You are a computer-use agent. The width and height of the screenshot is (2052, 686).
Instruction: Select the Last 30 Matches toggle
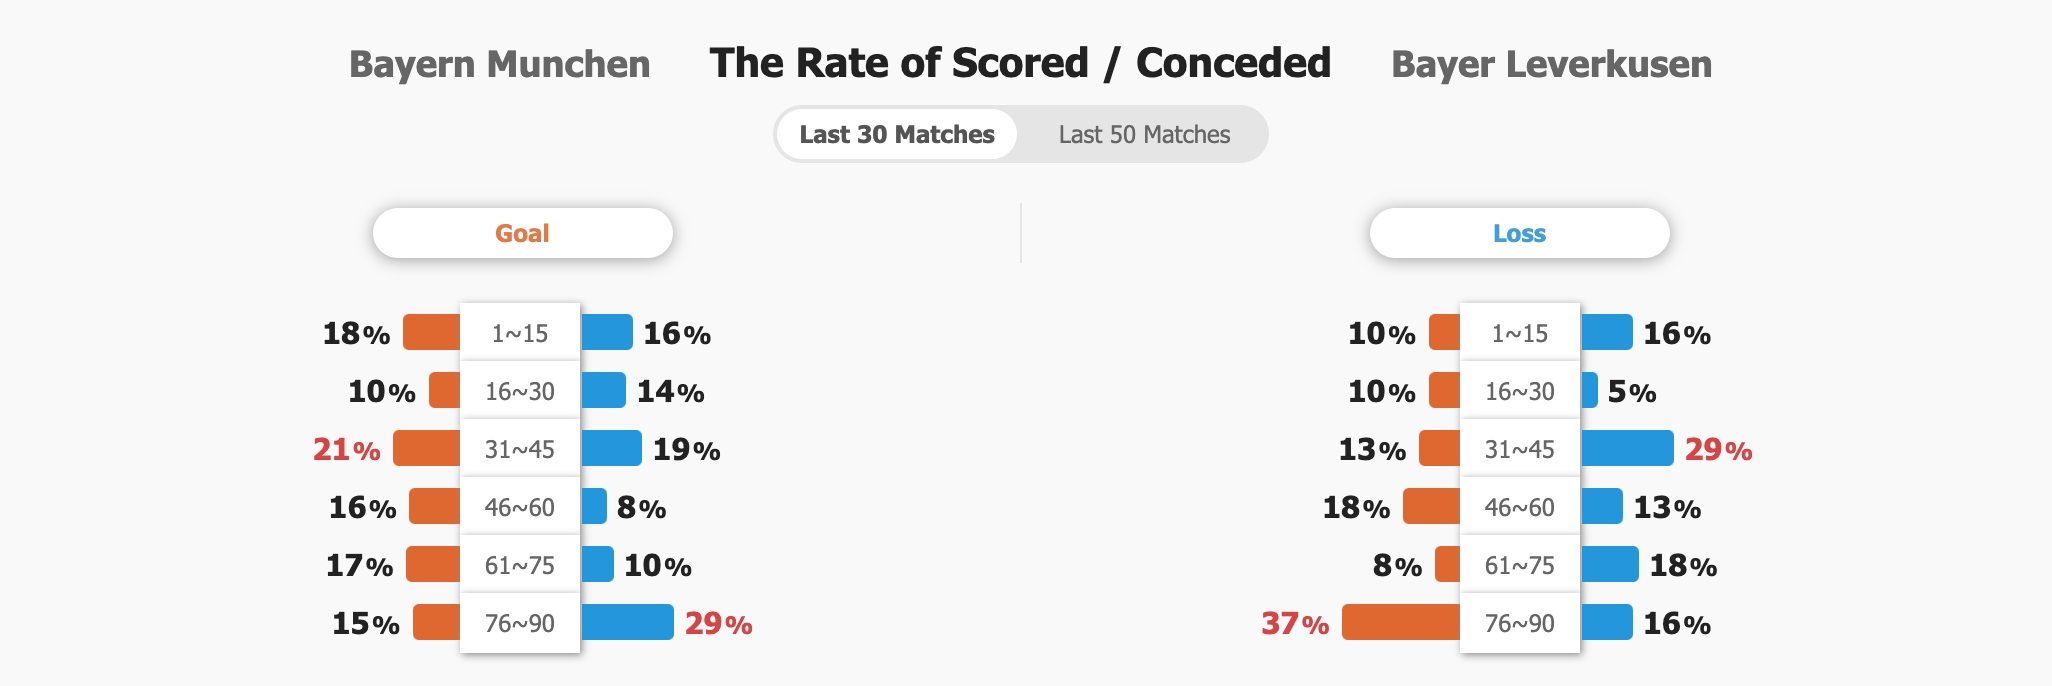(x=897, y=134)
